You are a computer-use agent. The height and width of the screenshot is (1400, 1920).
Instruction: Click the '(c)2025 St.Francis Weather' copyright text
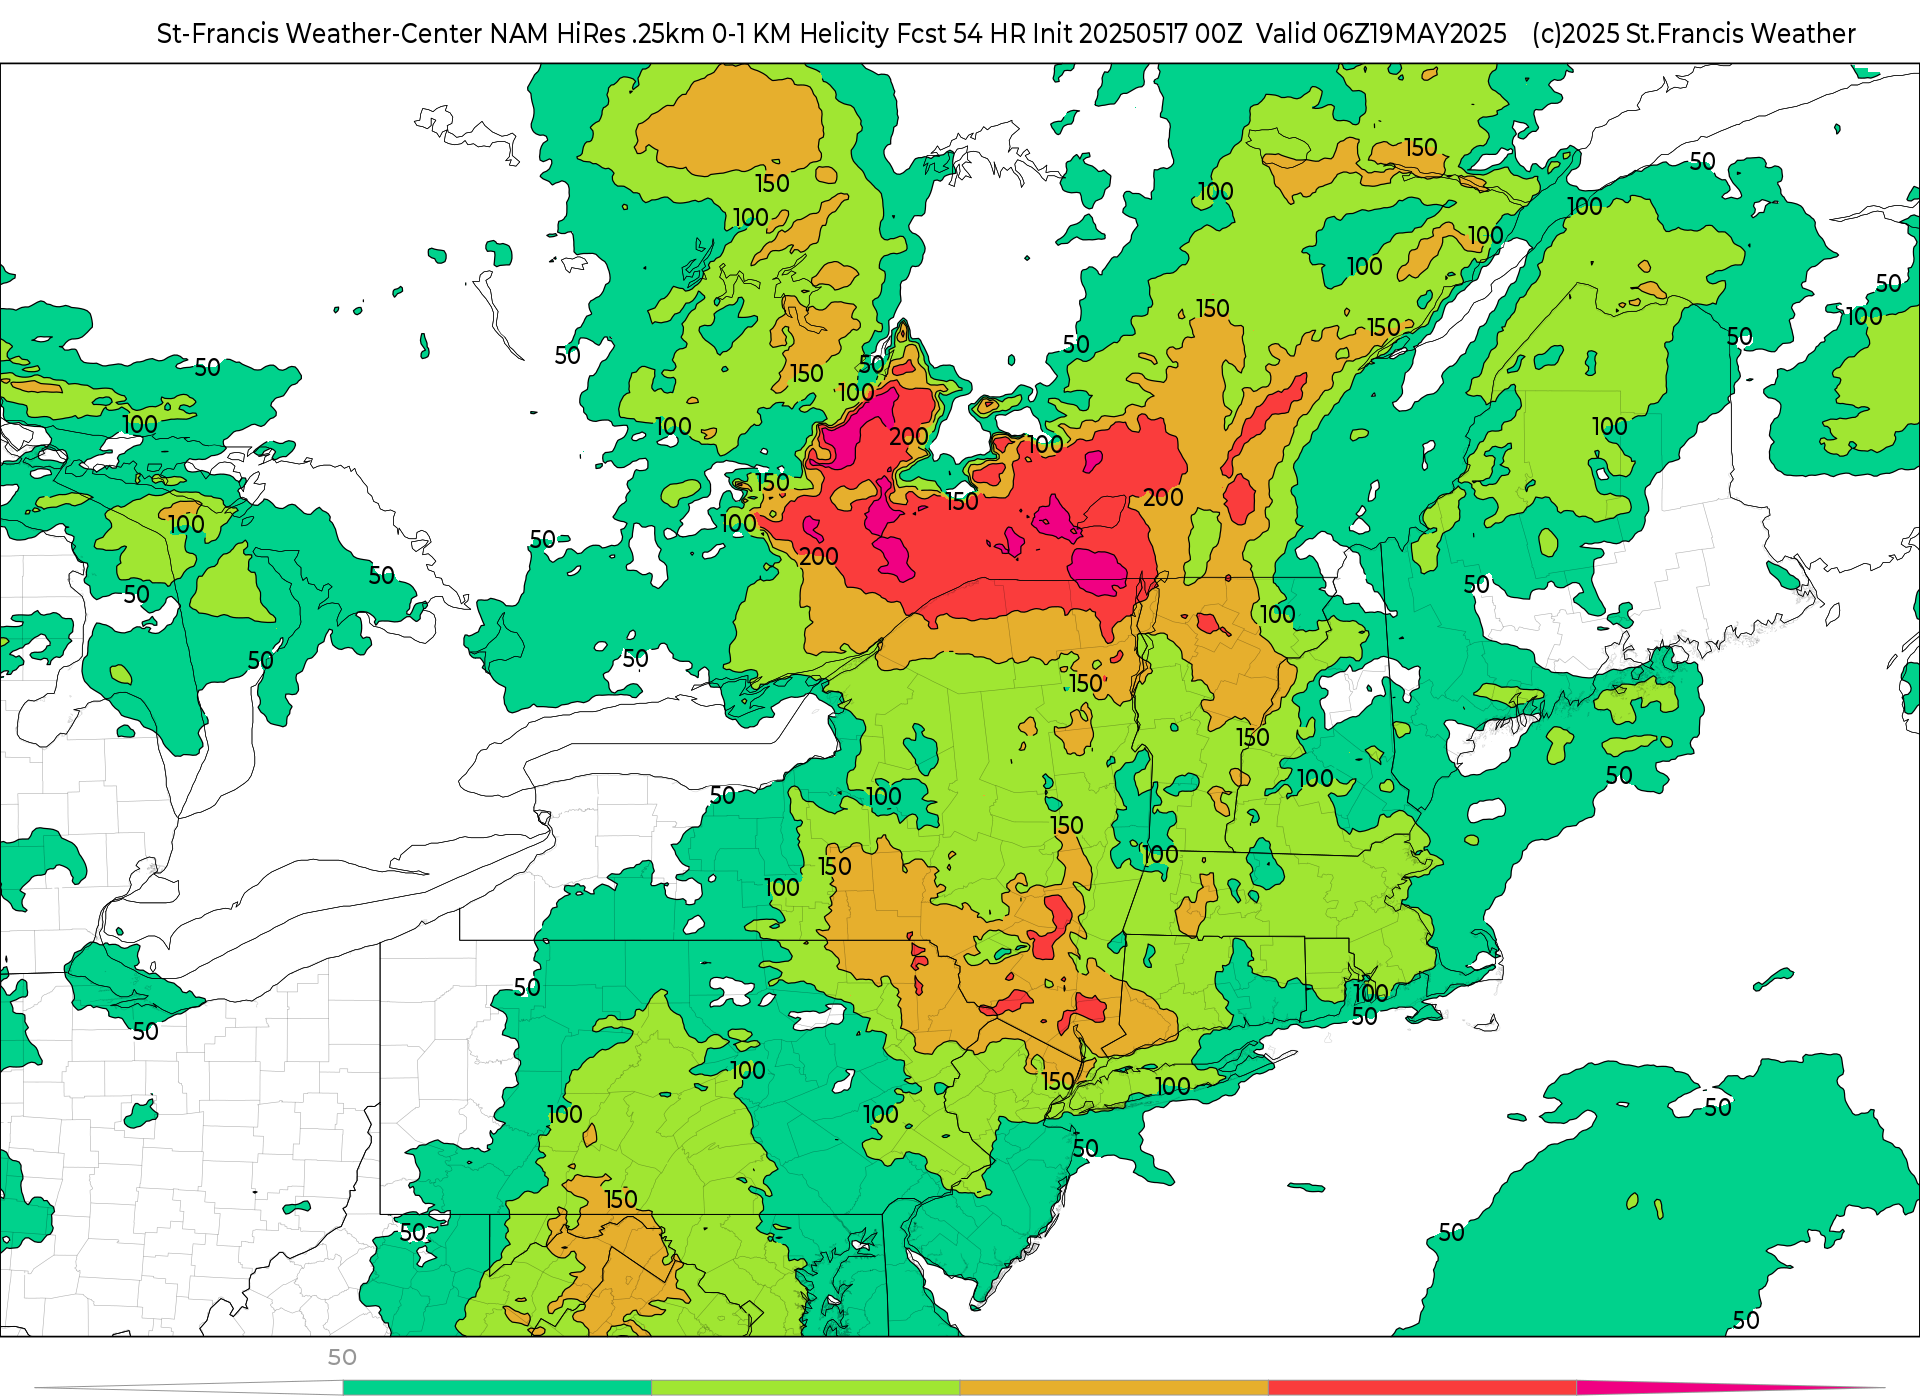pos(1693,34)
